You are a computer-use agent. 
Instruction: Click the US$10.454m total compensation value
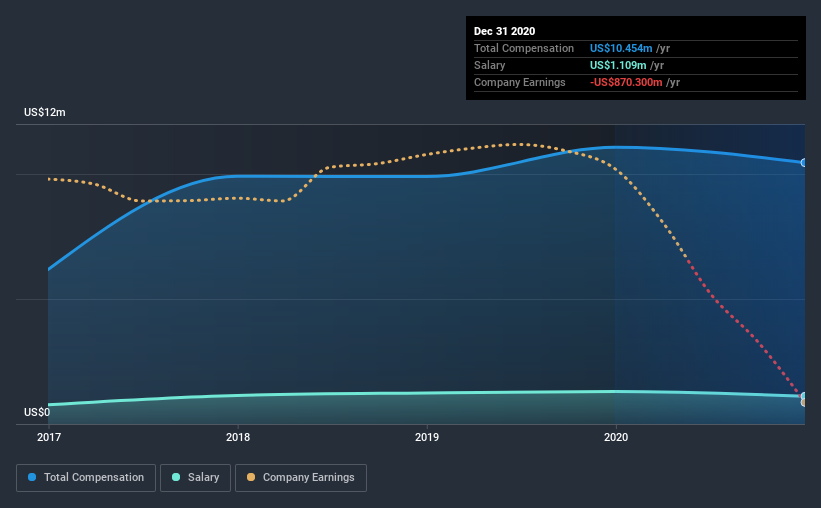621,48
